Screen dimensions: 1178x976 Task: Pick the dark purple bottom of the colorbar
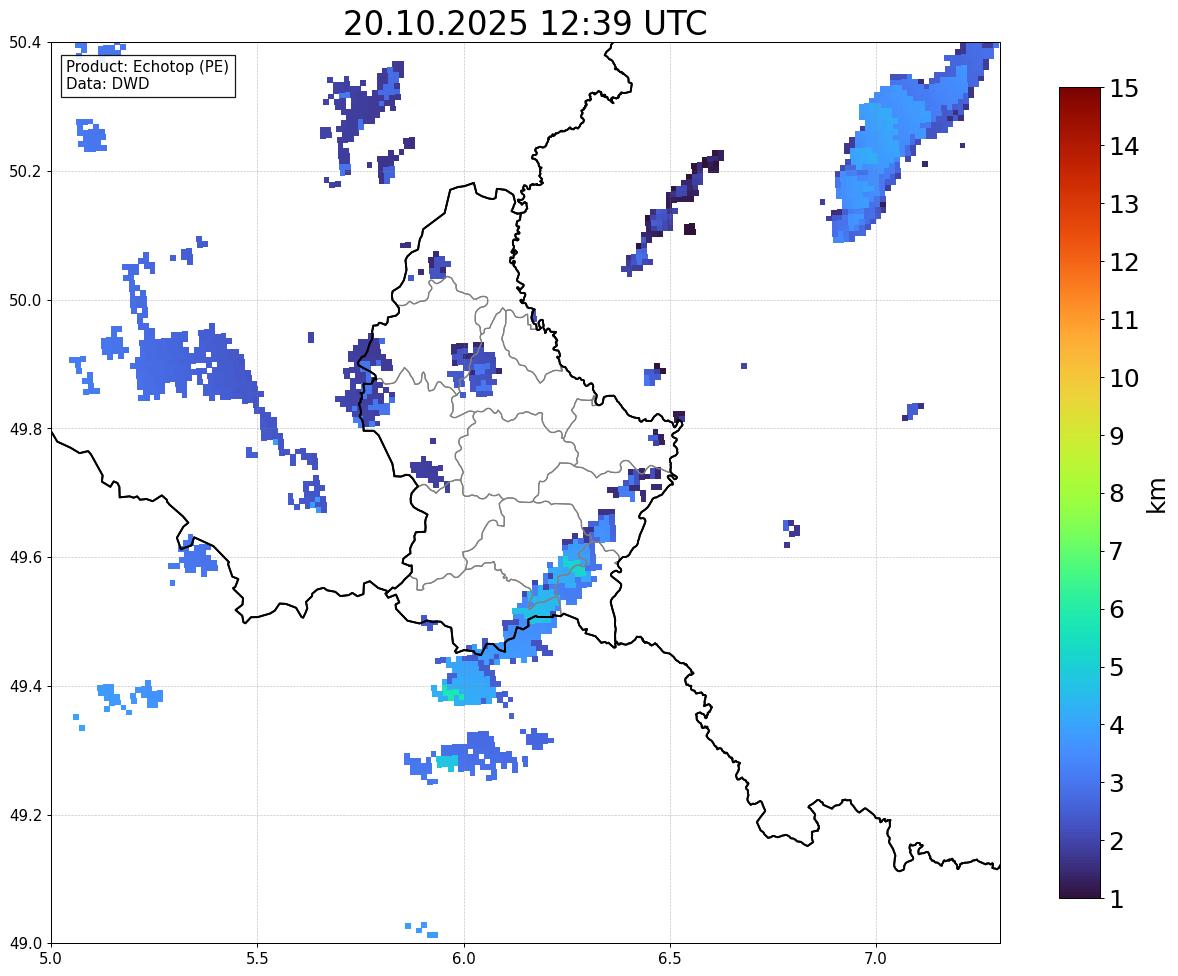[x=1080, y=892]
